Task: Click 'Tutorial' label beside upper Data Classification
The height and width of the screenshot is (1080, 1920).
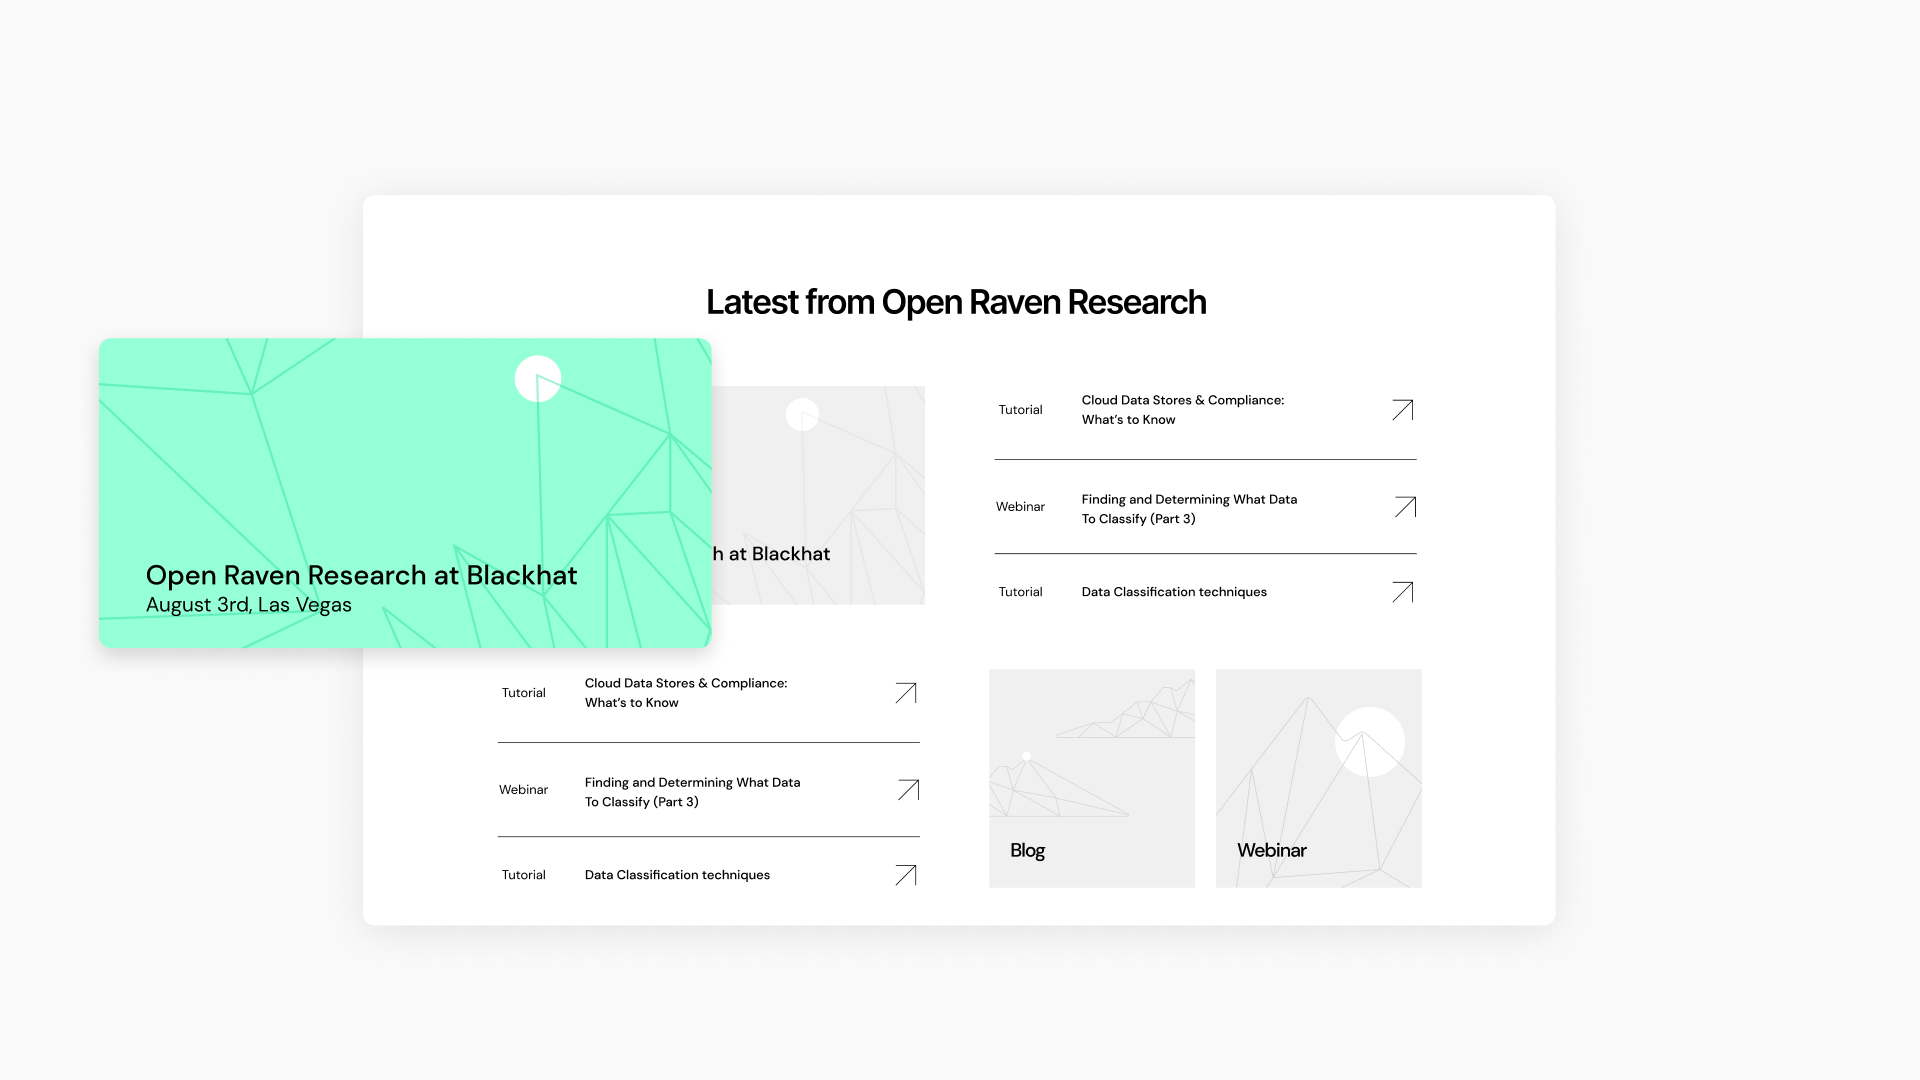Action: (x=1020, y=592)
